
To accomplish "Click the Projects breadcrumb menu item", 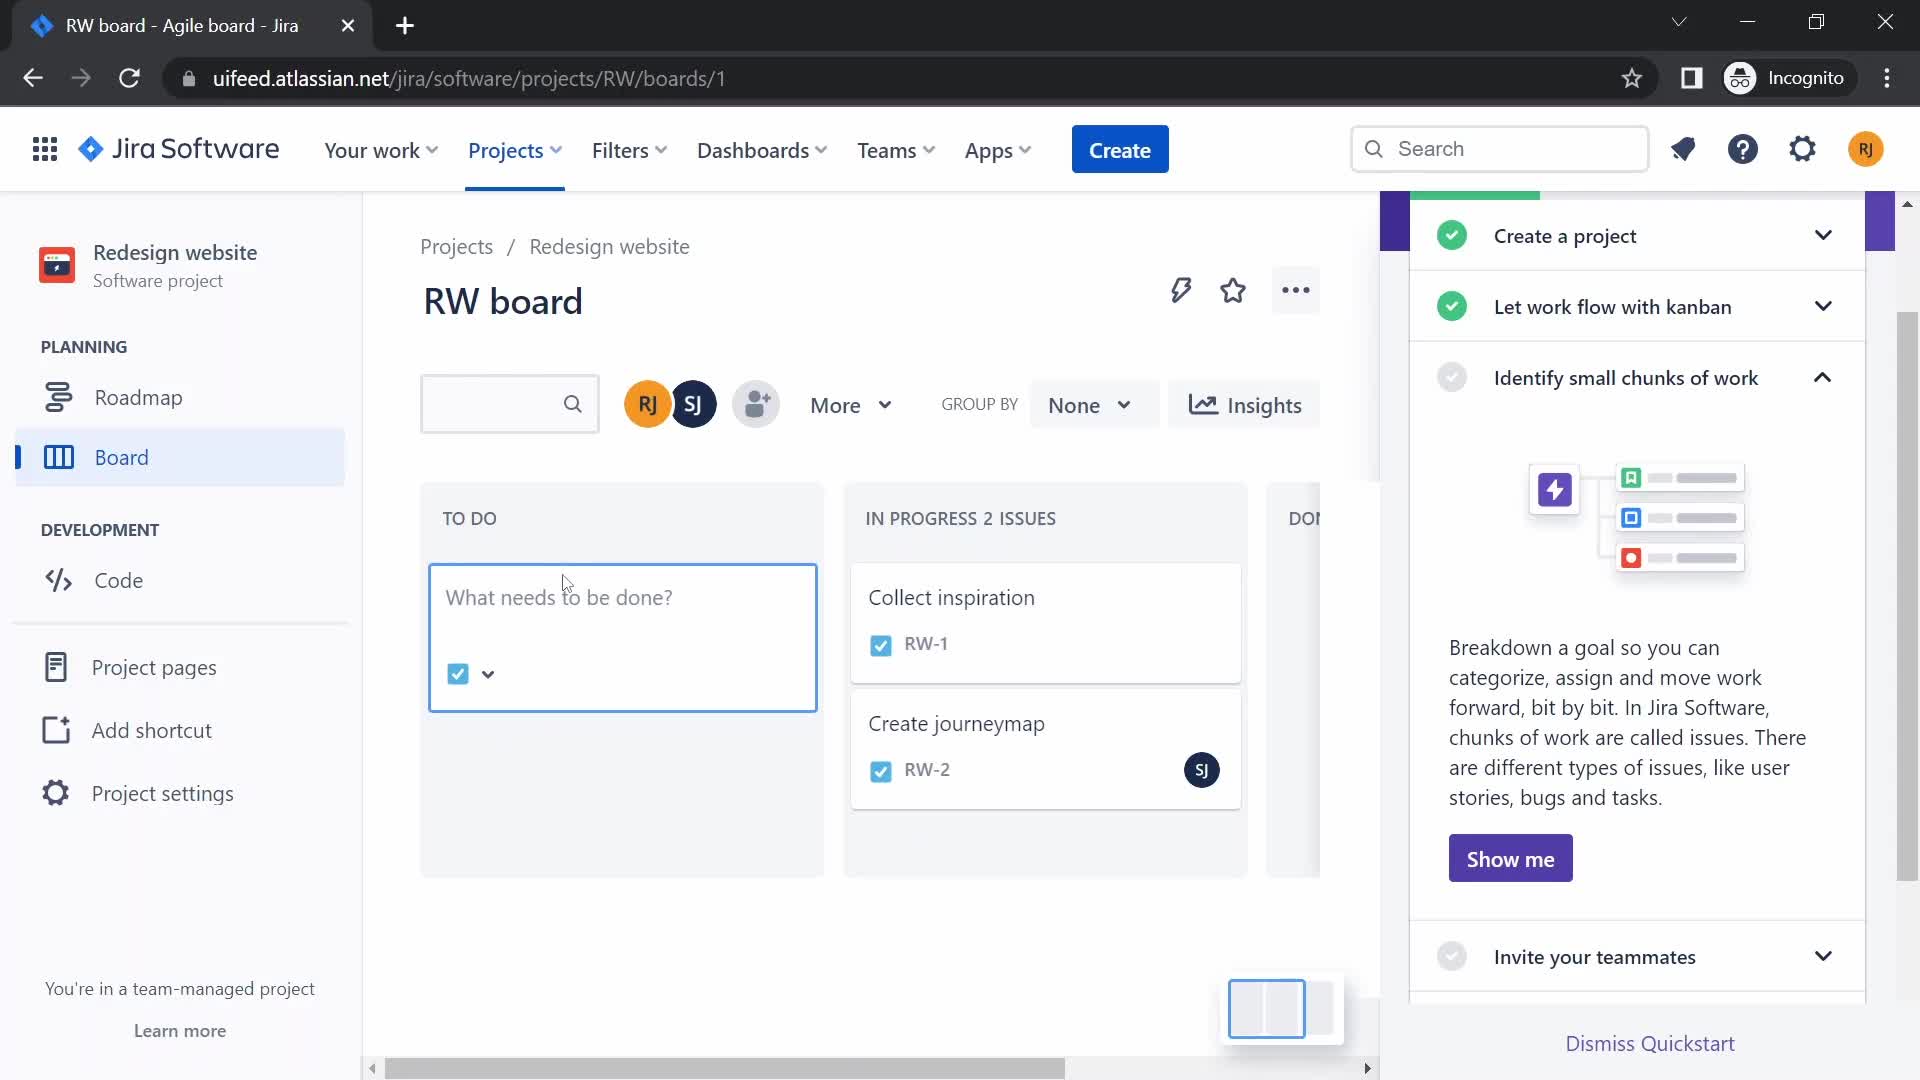I will click(x=456, y=247).
